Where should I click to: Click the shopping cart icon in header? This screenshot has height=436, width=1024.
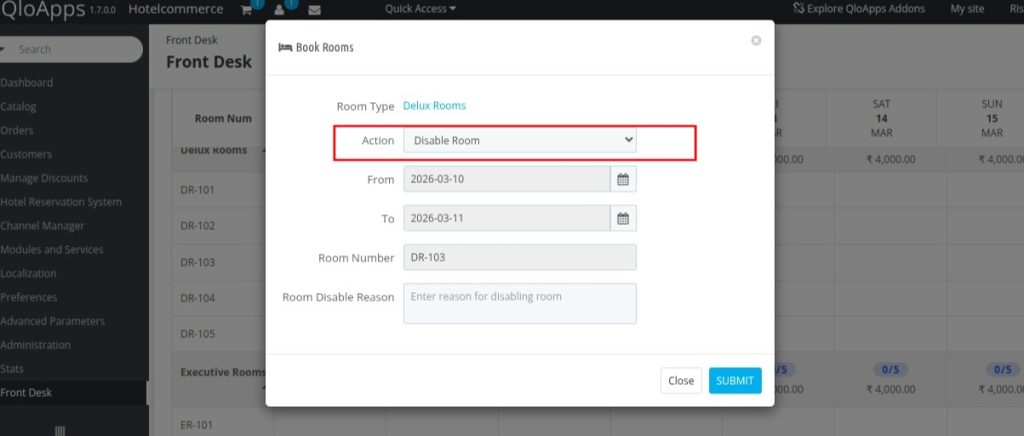click(247, 10)
